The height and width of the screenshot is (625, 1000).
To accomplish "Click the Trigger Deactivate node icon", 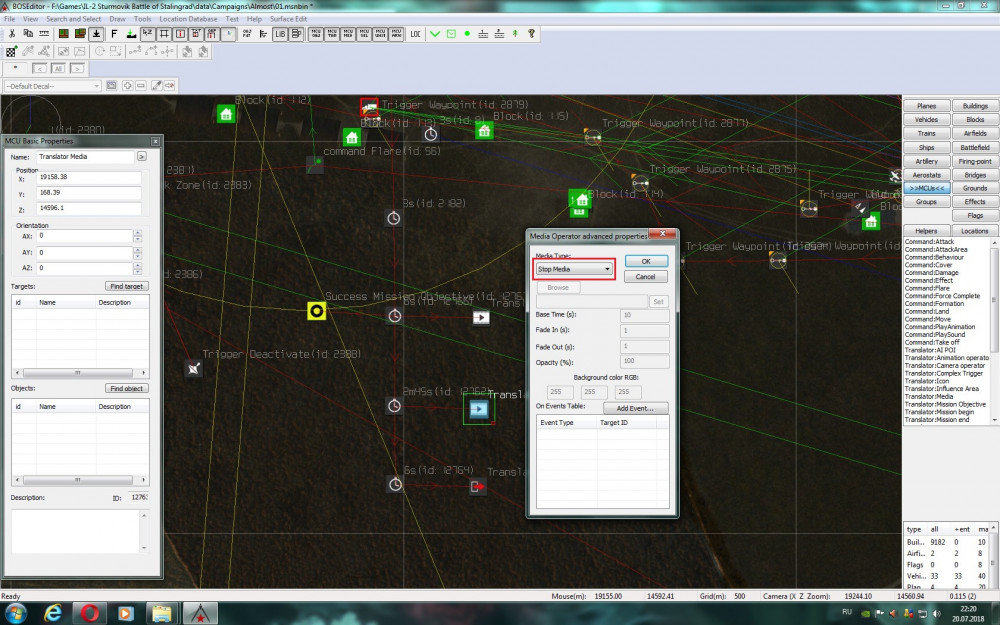I will pos(194,368).
